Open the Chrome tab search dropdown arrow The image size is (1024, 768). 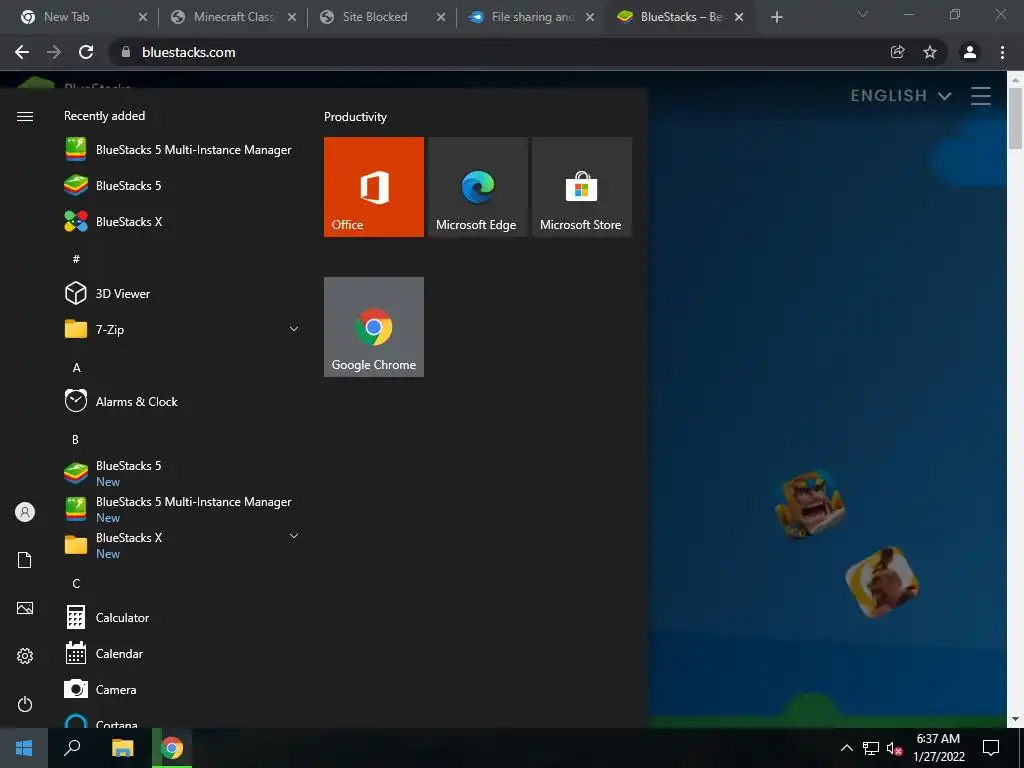click(x=863, y=14)
